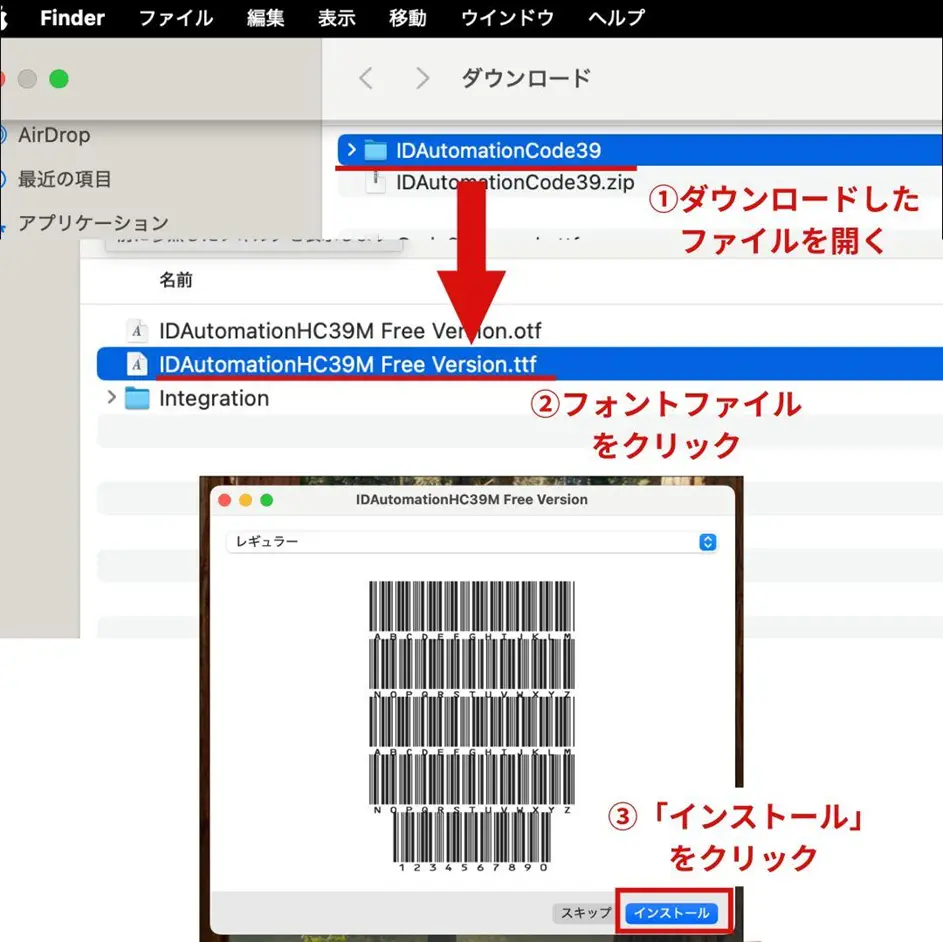Click the IDAutomationHC39M Free Version window title

[x=472, y=499]
